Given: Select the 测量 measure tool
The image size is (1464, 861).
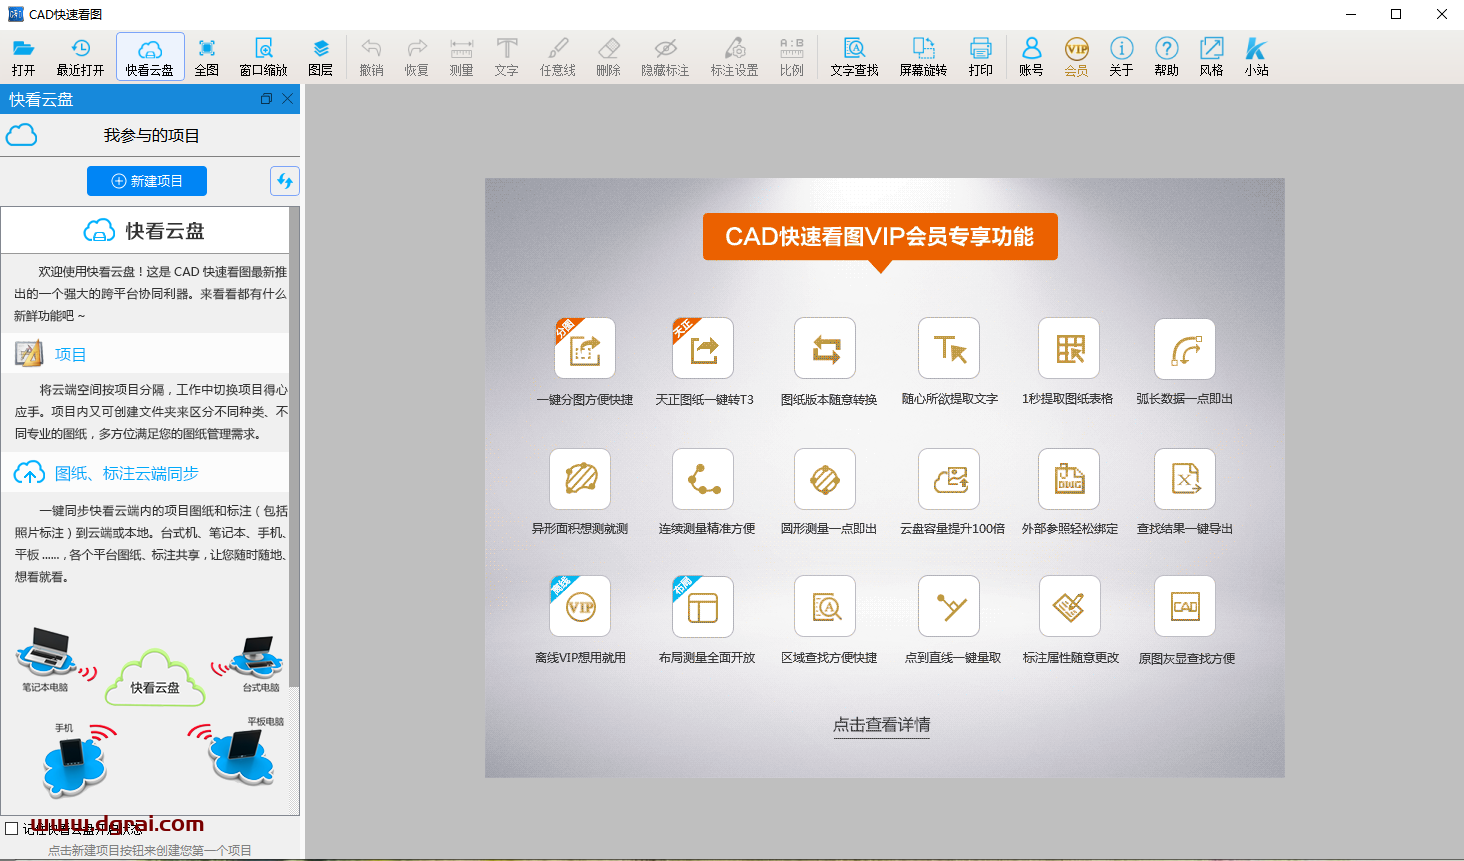Looking at the screenshot, I should tap(461, 56).
